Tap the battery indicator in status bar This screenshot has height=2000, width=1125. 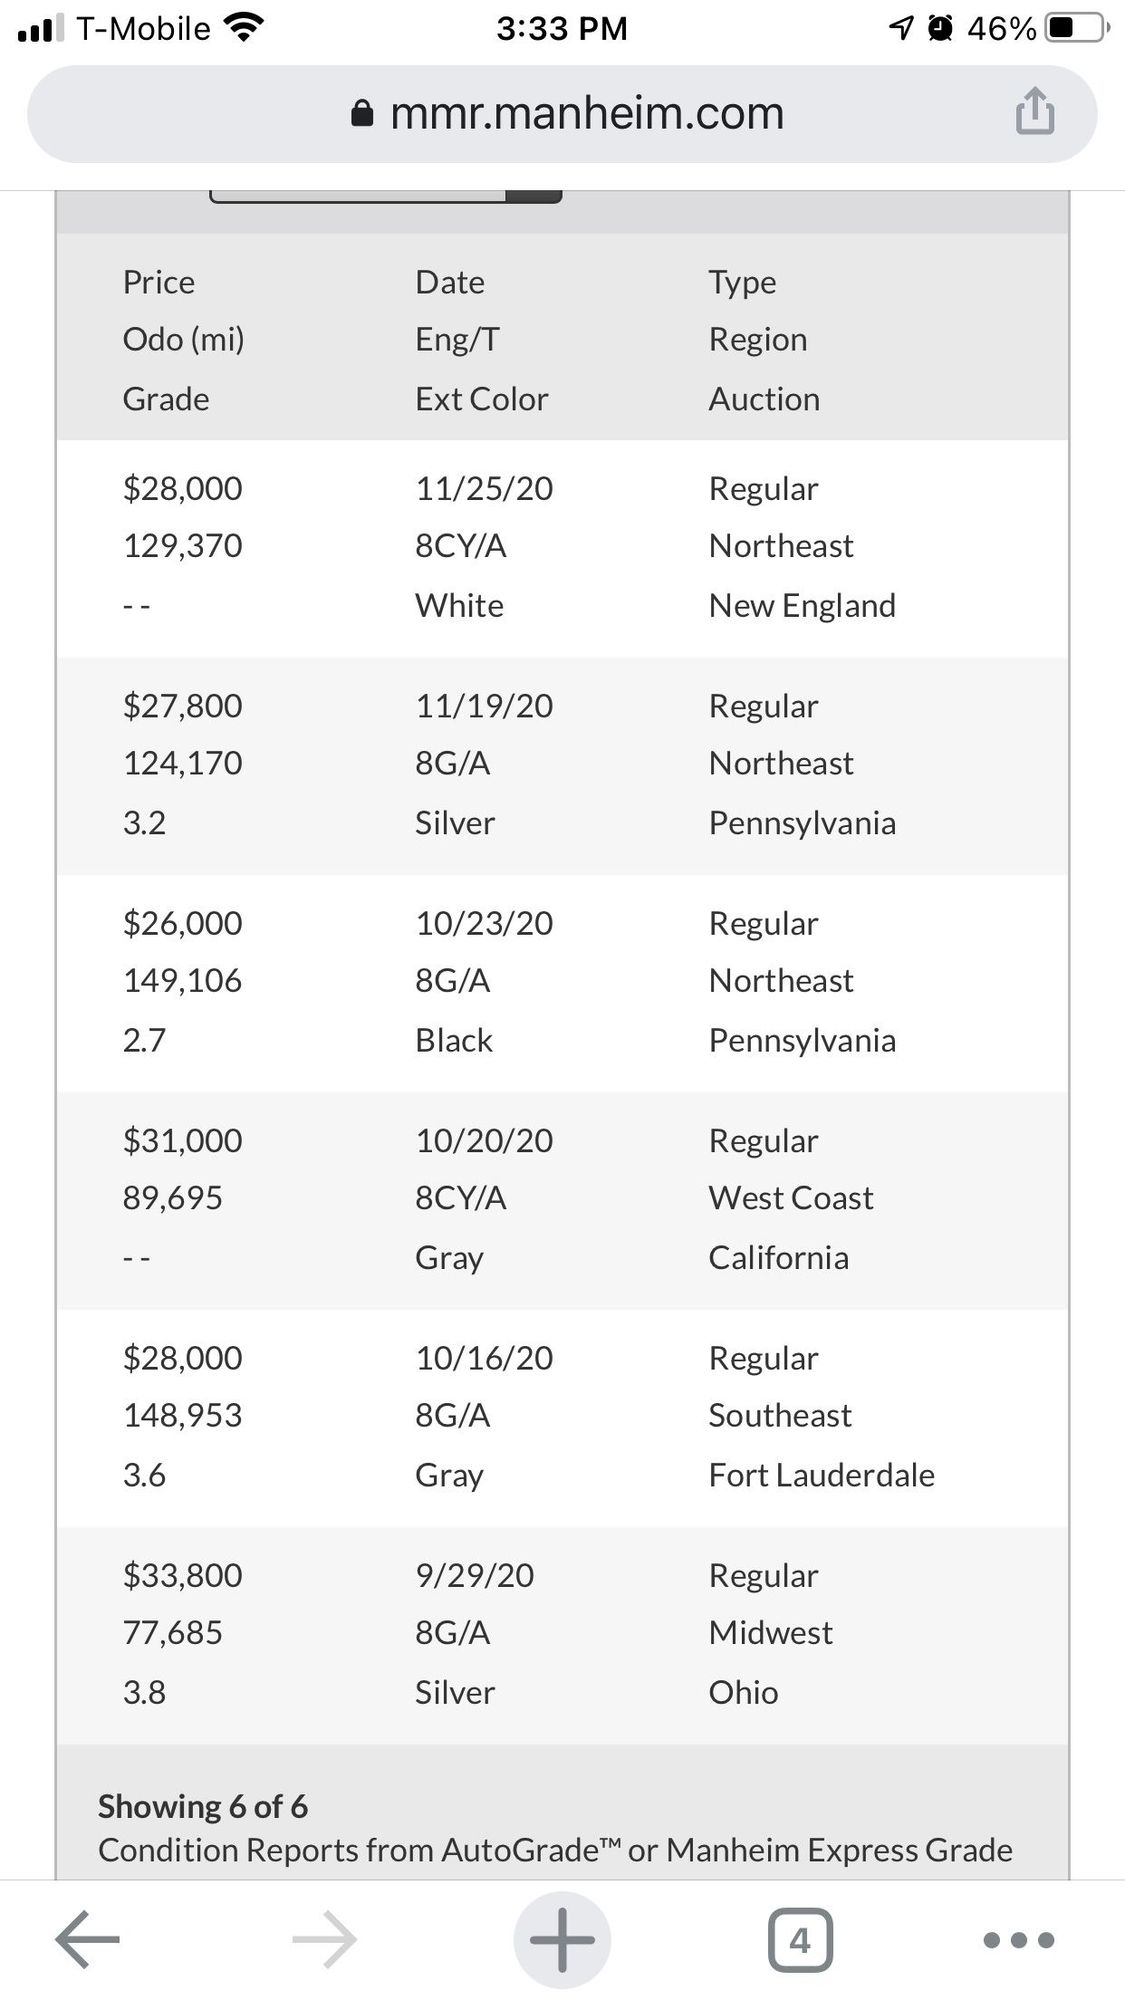tap(1076, 27)
